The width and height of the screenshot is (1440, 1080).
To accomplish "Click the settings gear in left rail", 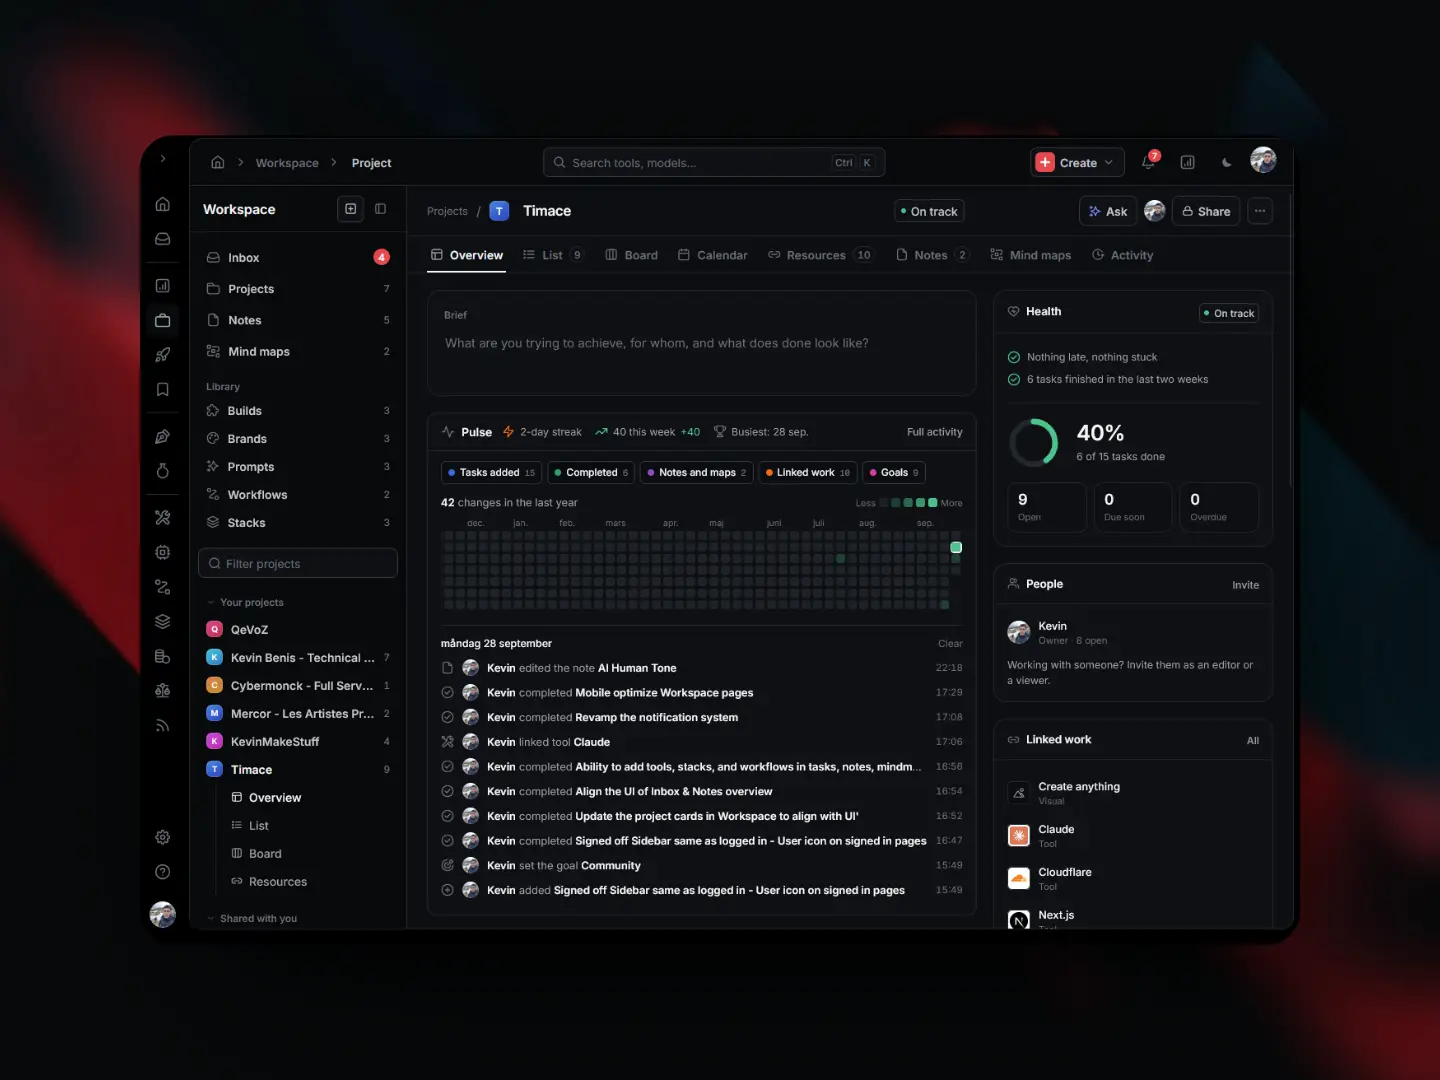I will click(x=163, y=837).
